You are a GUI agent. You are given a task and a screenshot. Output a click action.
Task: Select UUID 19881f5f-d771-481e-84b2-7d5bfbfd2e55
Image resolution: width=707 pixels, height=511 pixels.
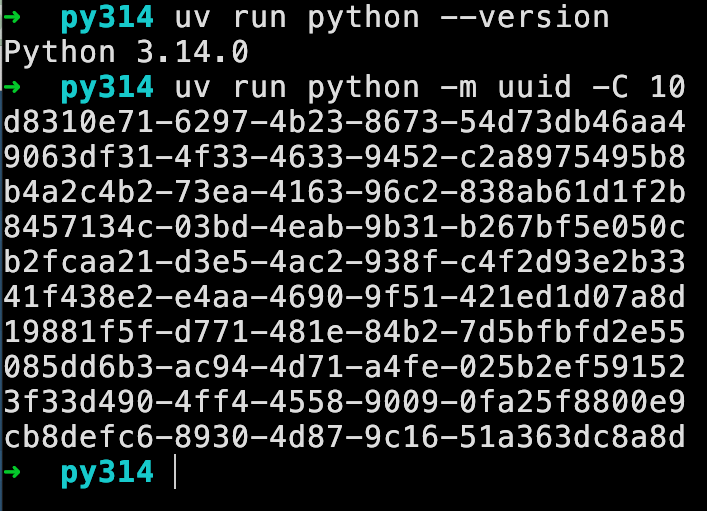pyautogui.click(x=344, y=332)
